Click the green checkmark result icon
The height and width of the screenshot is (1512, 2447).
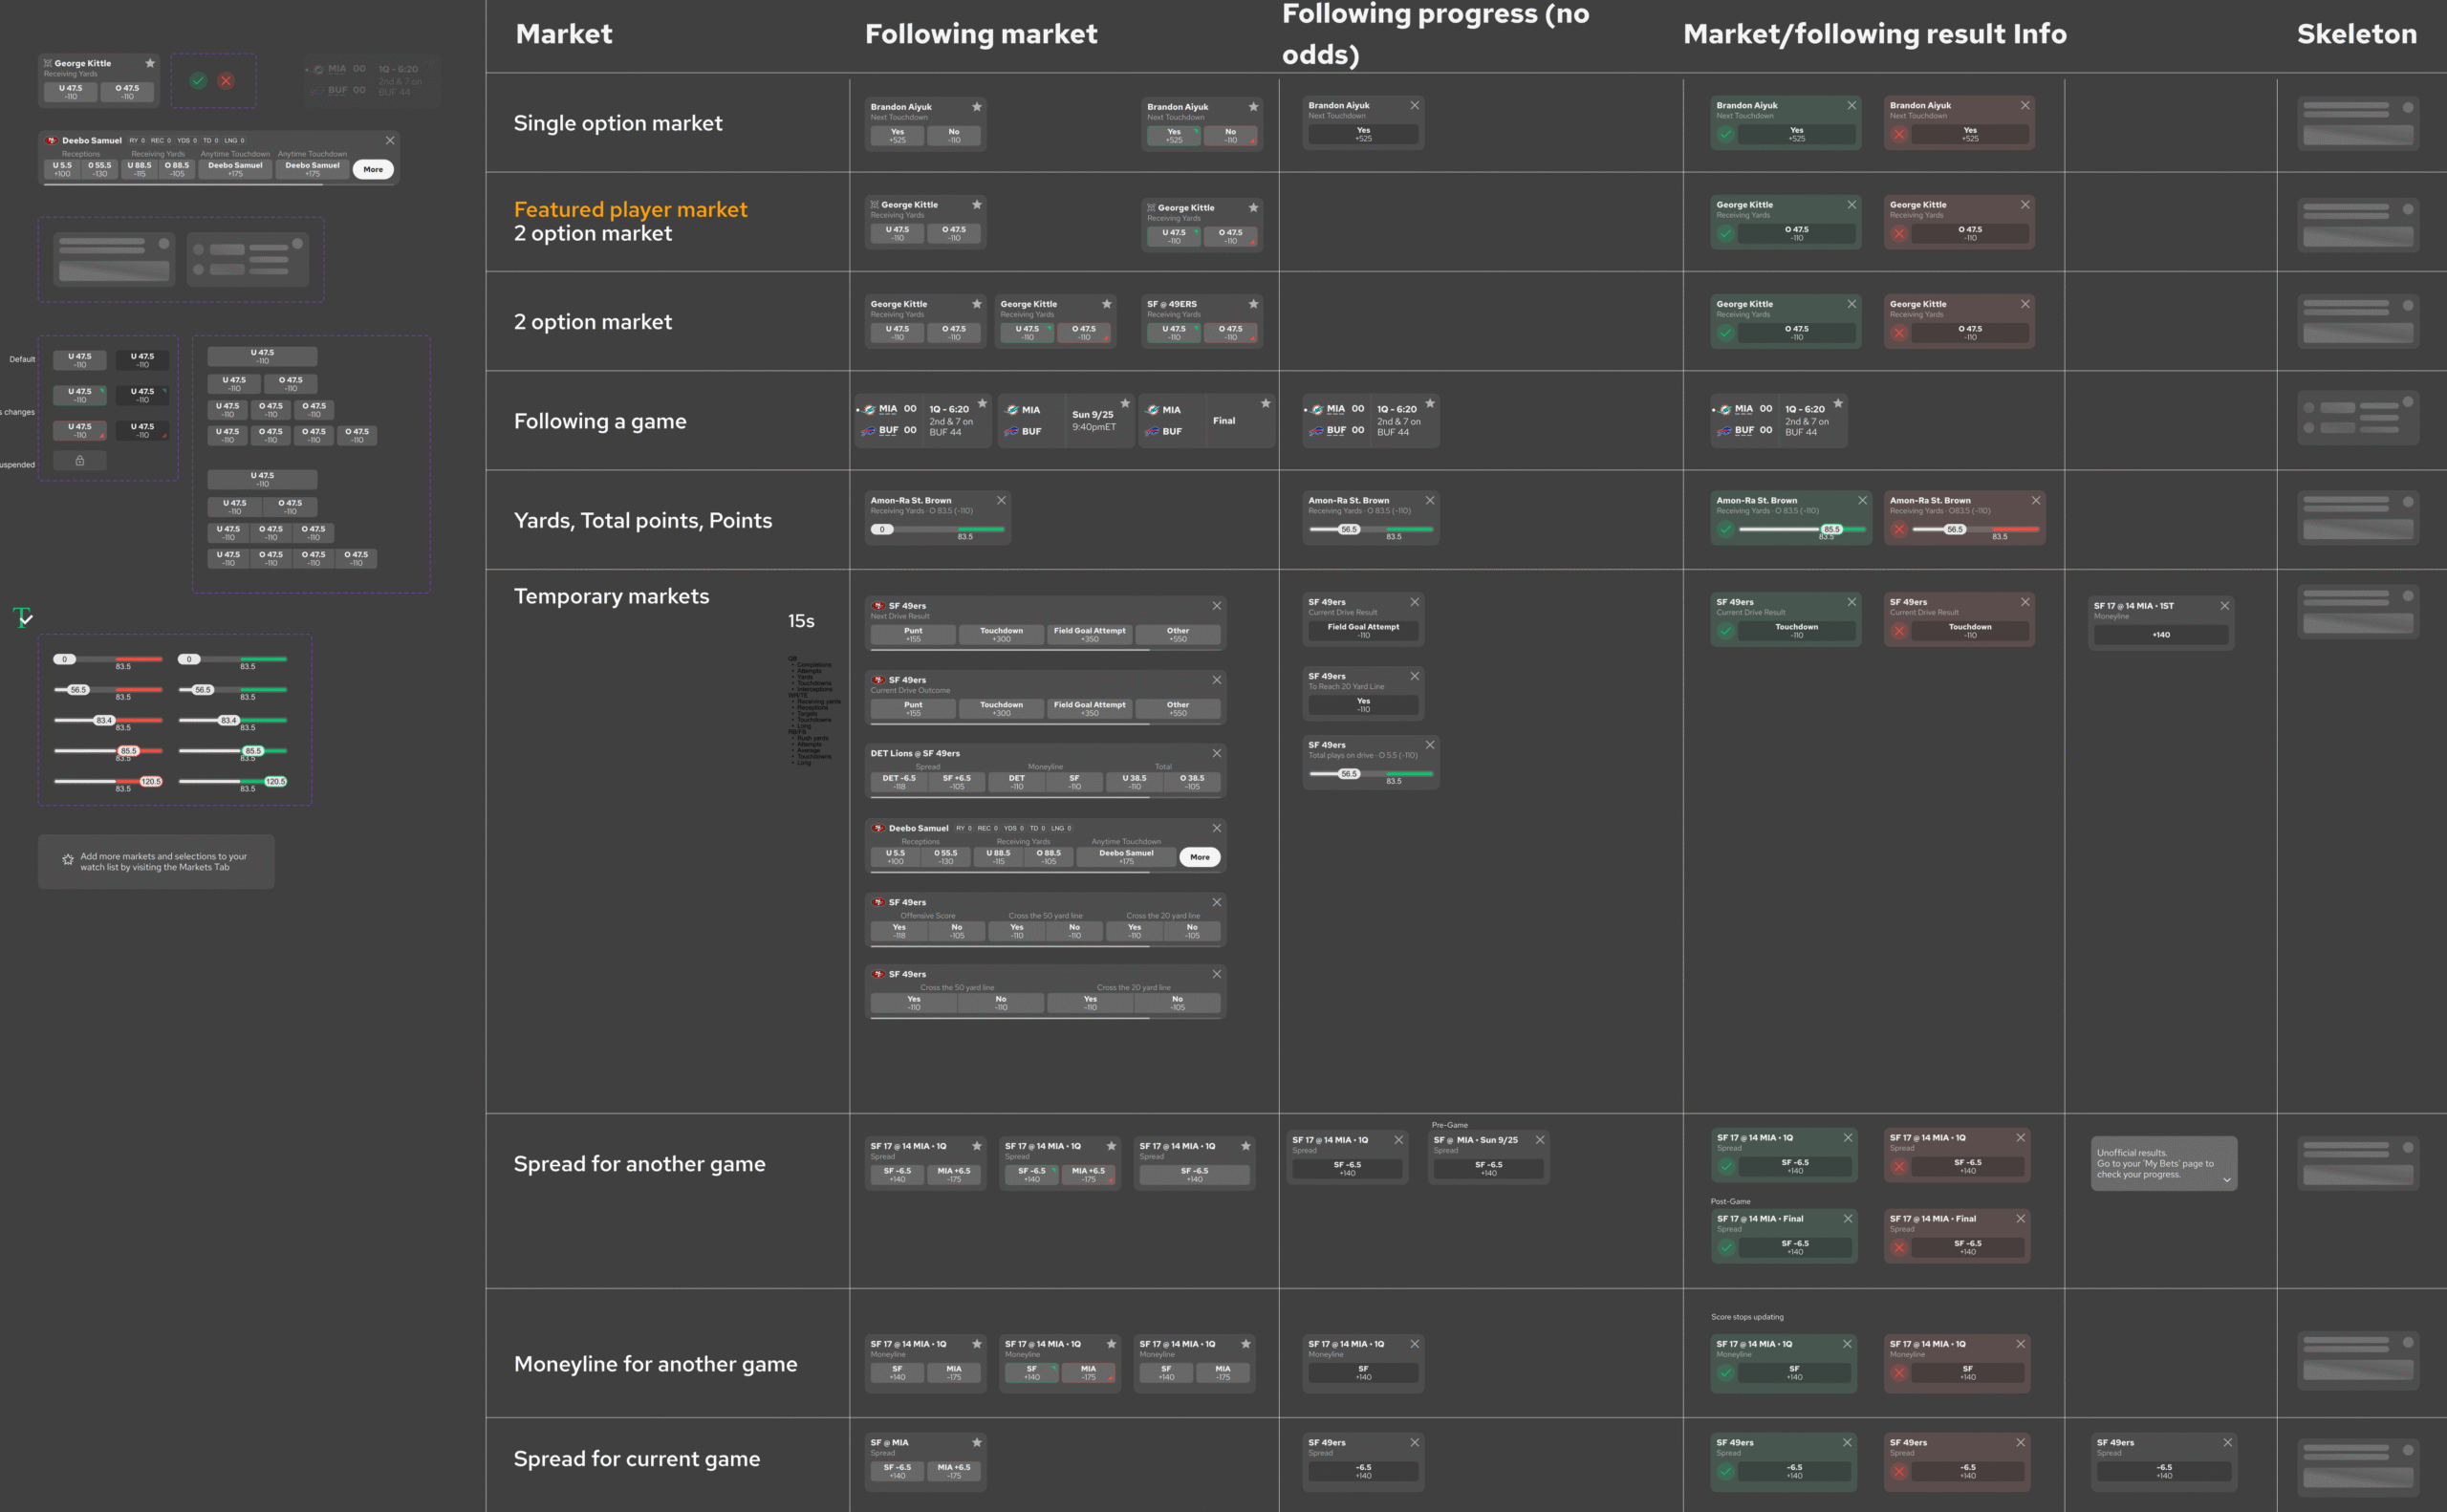pos(198,81)
